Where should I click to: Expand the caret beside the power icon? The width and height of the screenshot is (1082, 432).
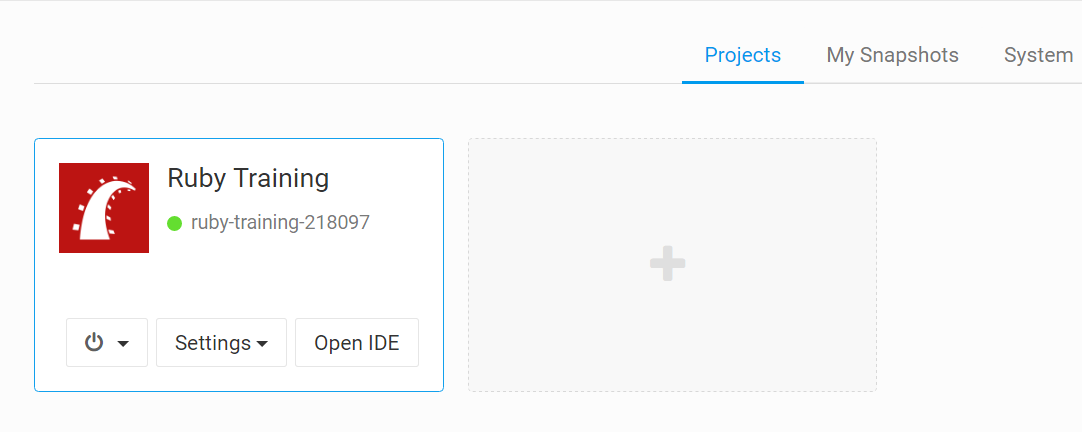coord(124,344)
